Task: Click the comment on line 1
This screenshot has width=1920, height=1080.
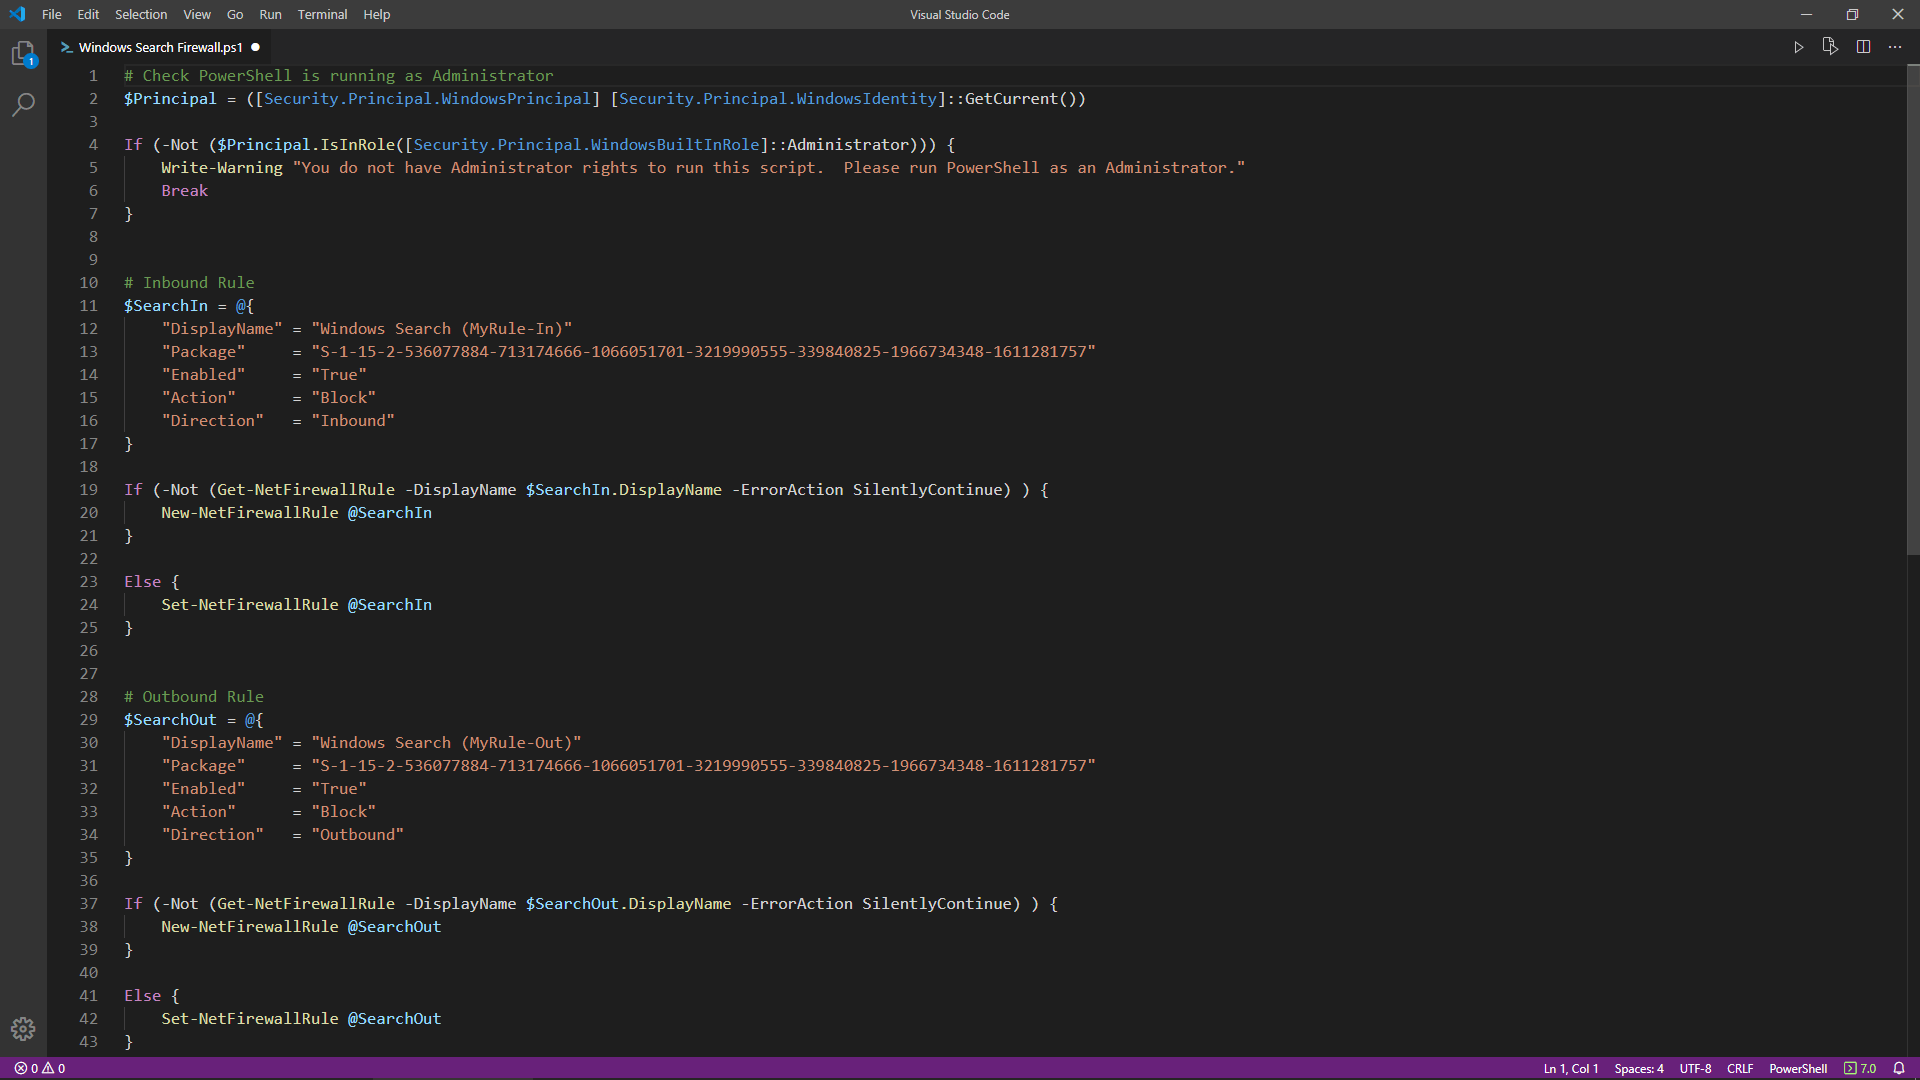Action: [338, 75]
